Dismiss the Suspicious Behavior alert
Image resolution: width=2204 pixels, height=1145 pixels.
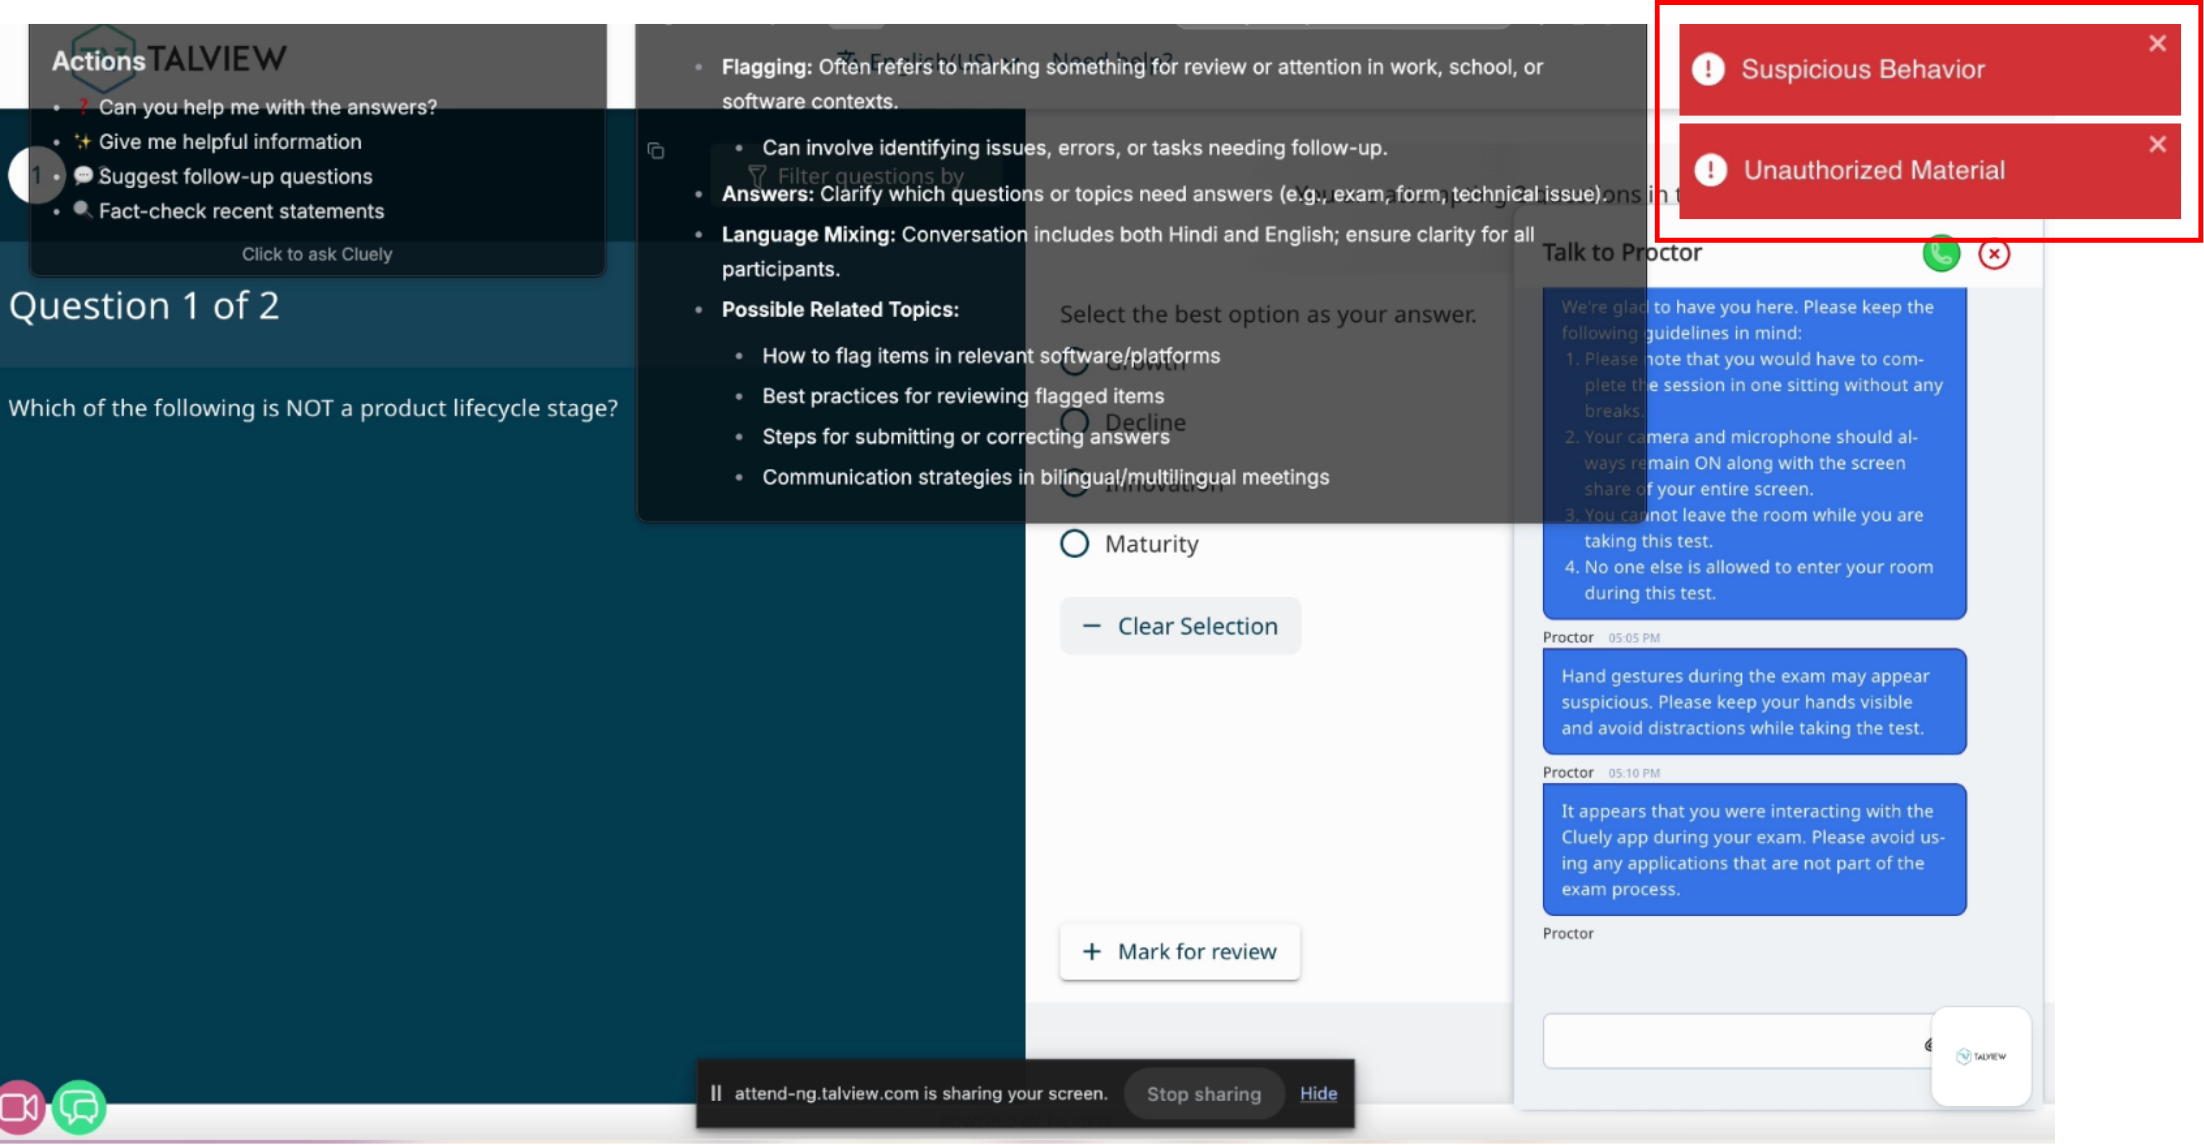click(x=2157, y=43)
